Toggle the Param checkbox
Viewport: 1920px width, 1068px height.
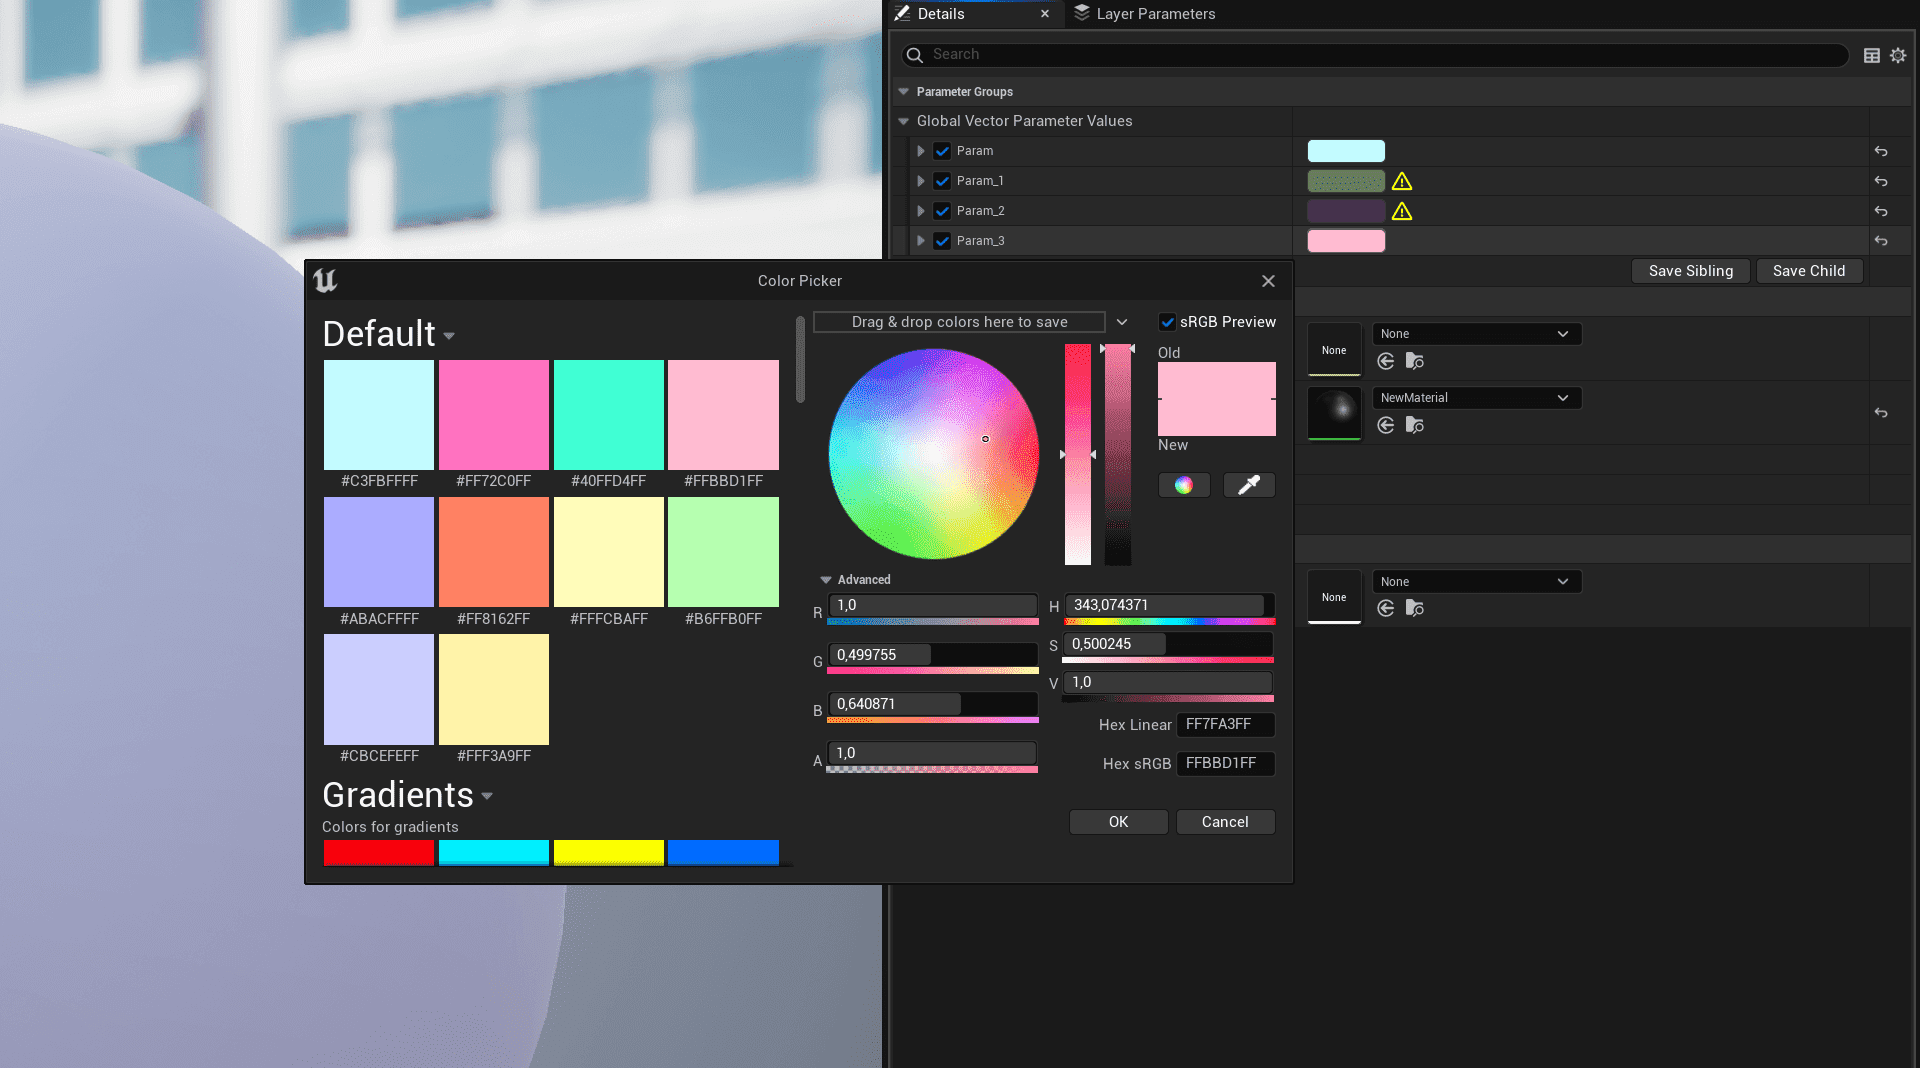pos(942,151)
